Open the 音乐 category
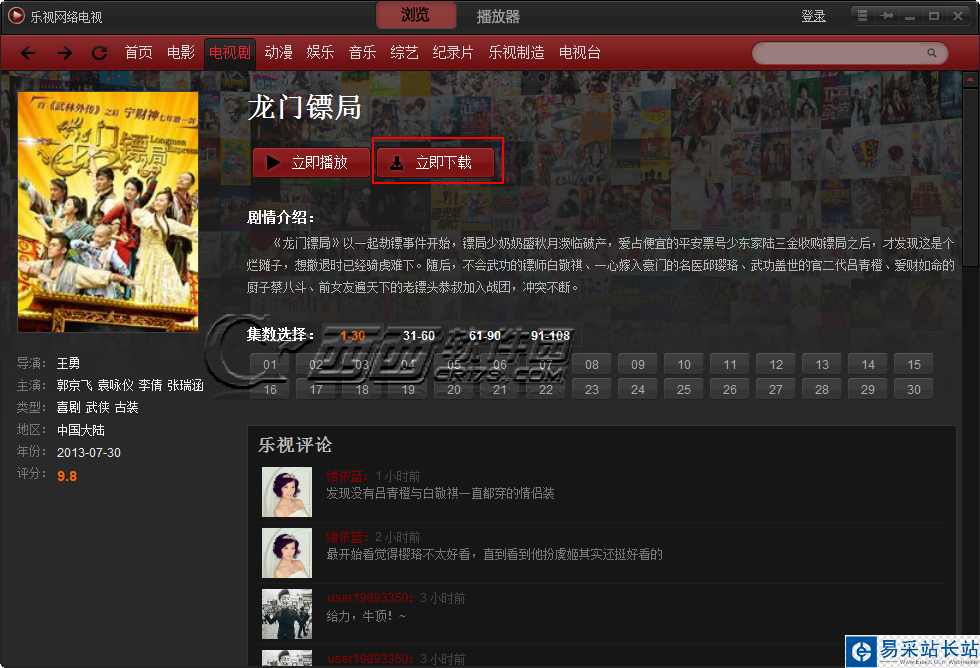The image size is (980, 668). pos(362,52)
